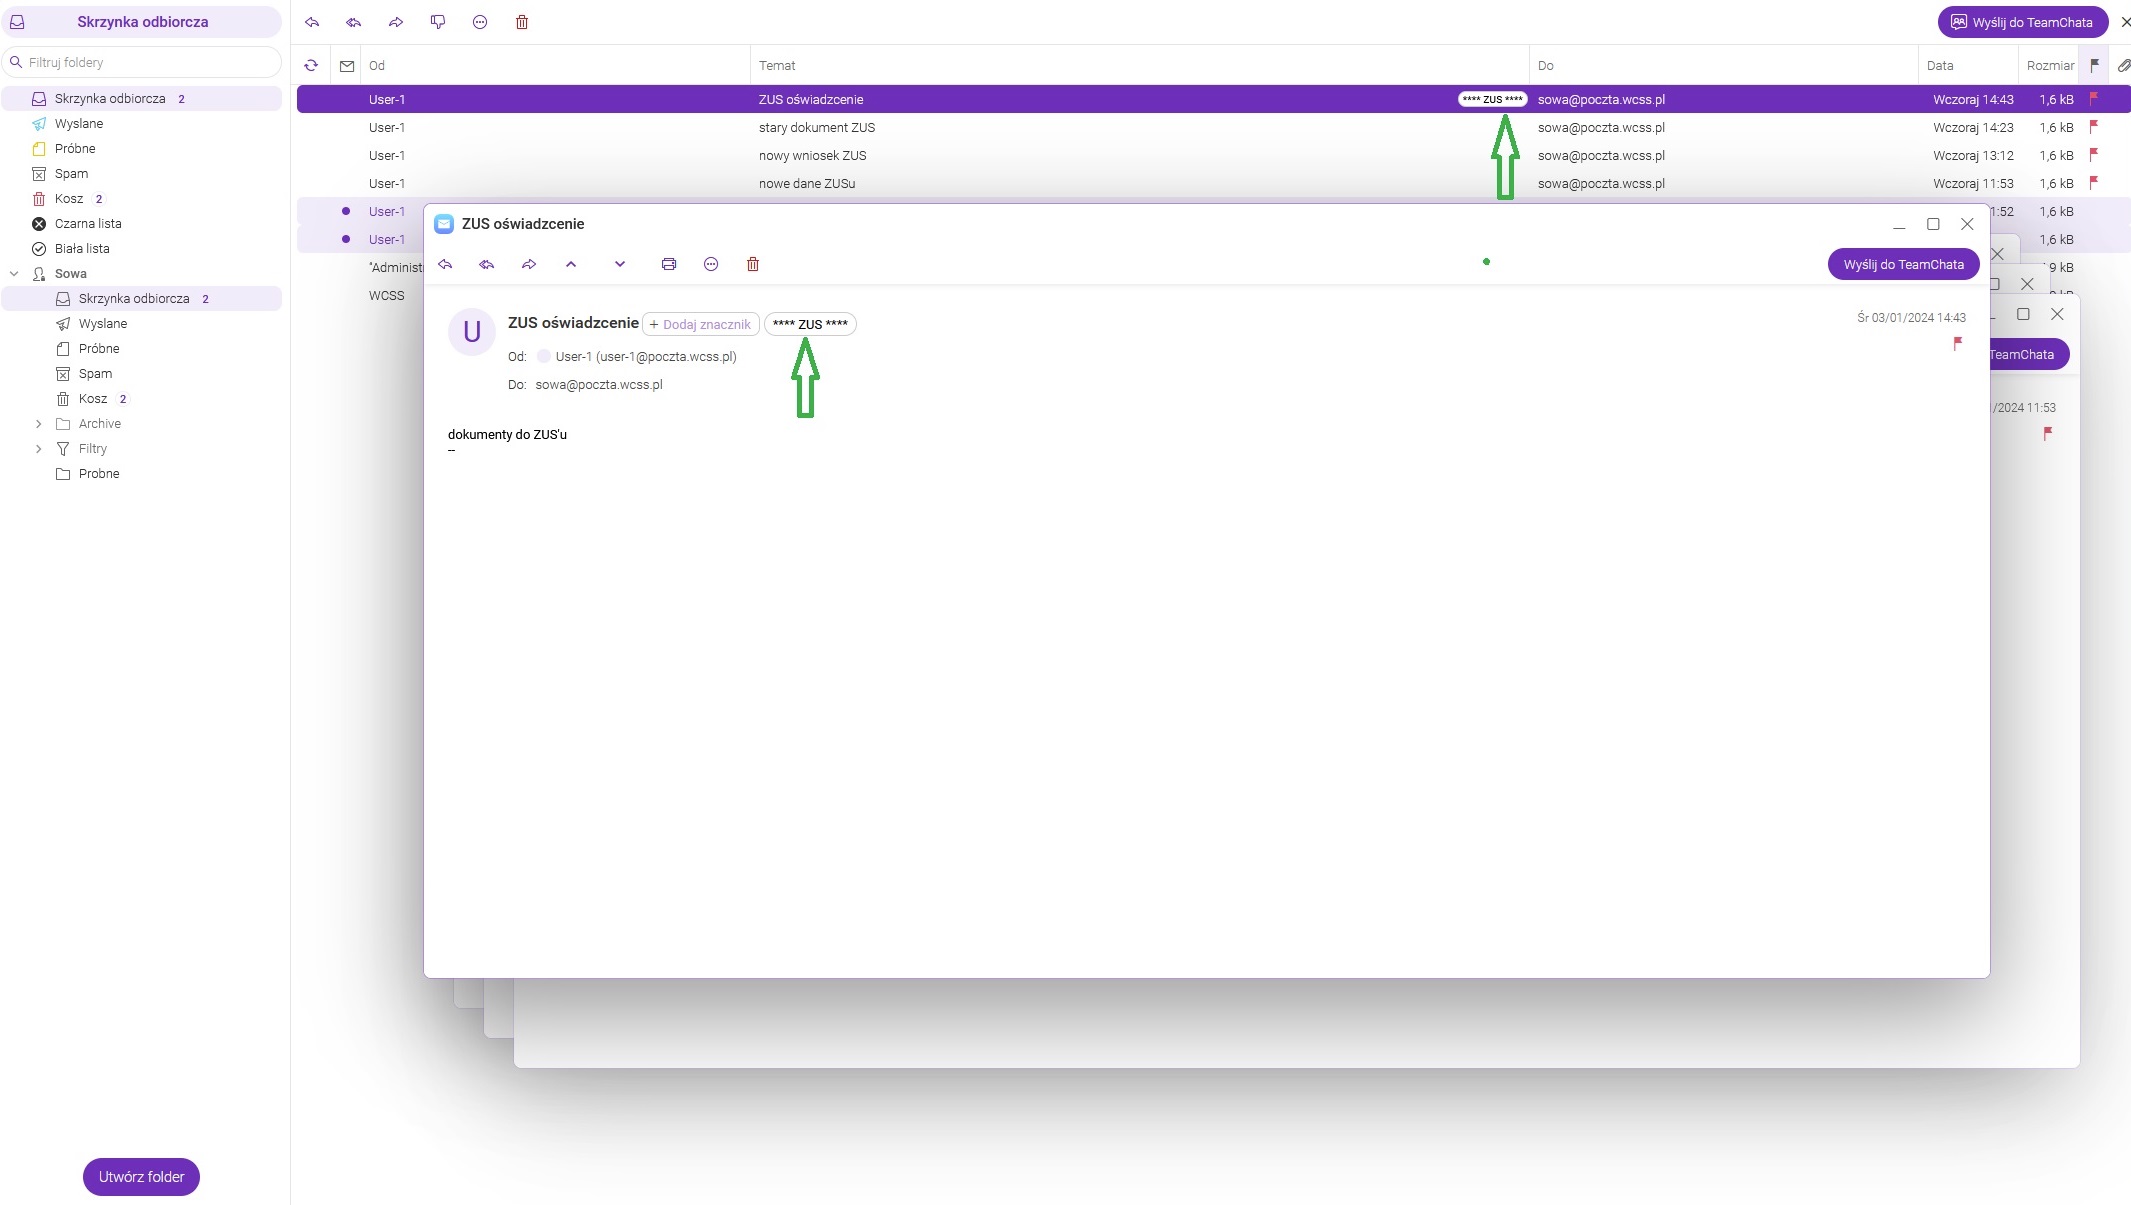Expand the Filtry folder
This screenshot has height=1205, width=2131.
pyautogui.click(x=38, y=449)
